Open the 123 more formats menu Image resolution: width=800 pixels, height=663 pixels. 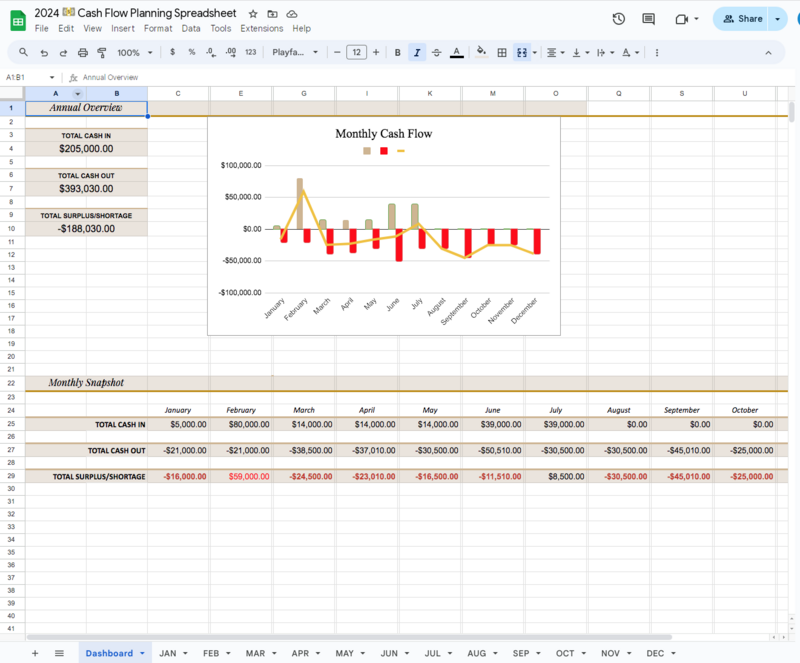coord(251,52)
